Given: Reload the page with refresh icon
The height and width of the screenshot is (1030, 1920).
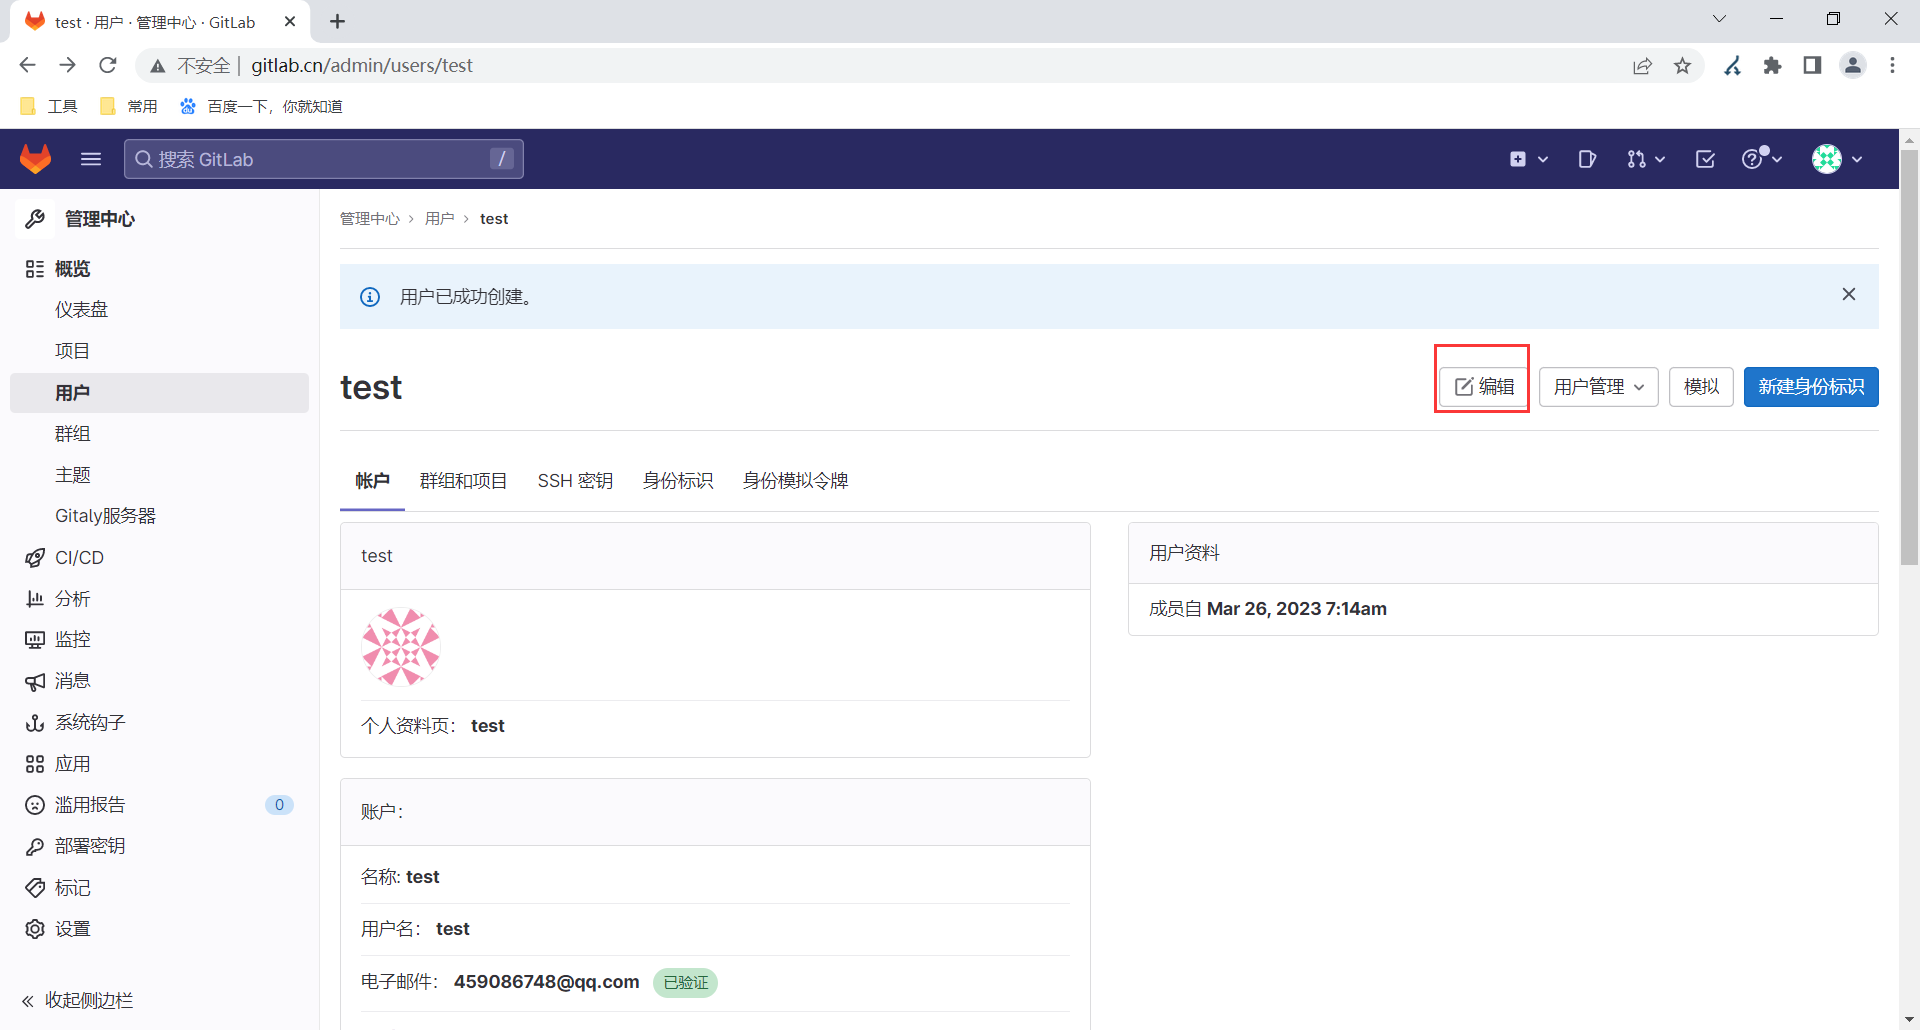Looking at the screenshot, I should coord(108,65).
